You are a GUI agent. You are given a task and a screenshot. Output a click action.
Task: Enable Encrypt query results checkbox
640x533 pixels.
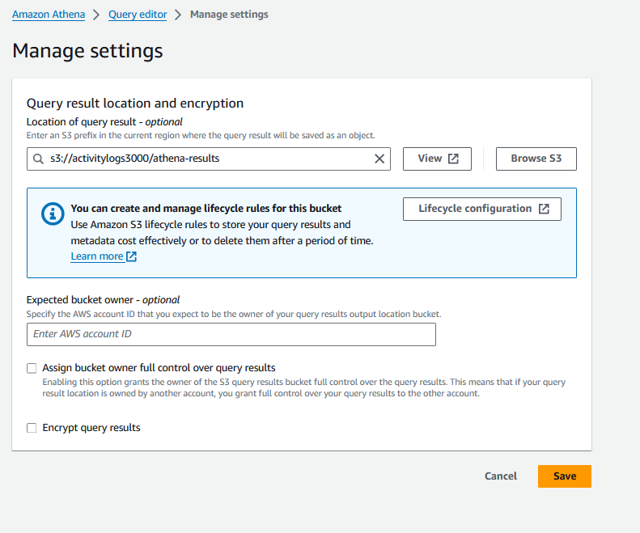(x=31, y=428)
